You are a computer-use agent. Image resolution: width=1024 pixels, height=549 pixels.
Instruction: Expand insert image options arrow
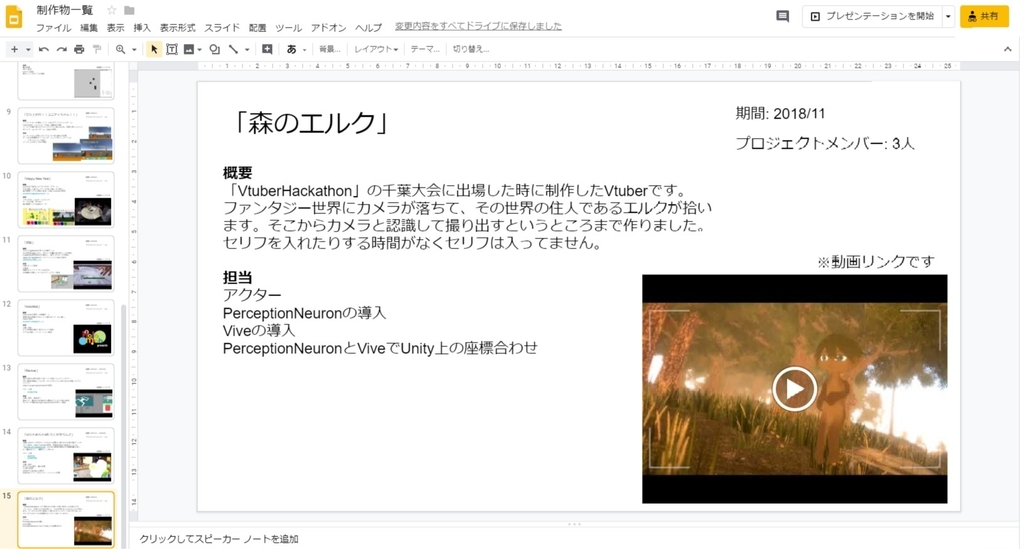pos(200,49)
